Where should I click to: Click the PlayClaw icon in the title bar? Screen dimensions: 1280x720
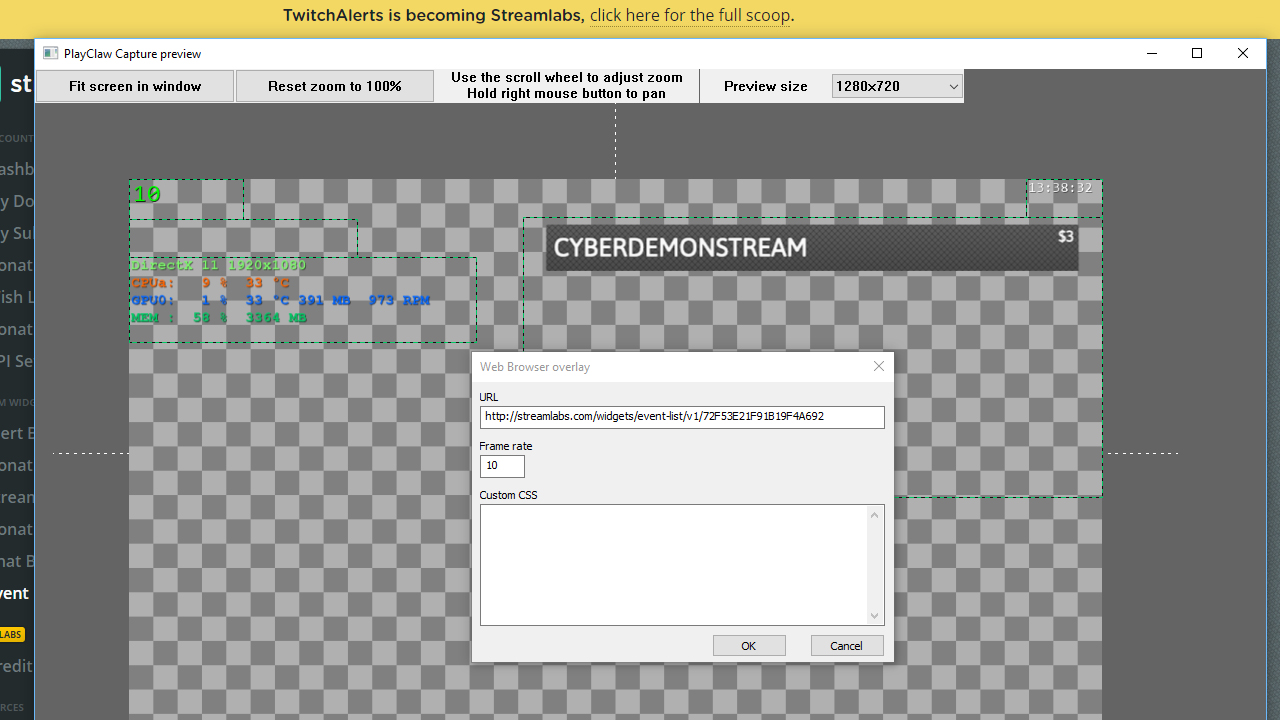(x=50, y=53)
